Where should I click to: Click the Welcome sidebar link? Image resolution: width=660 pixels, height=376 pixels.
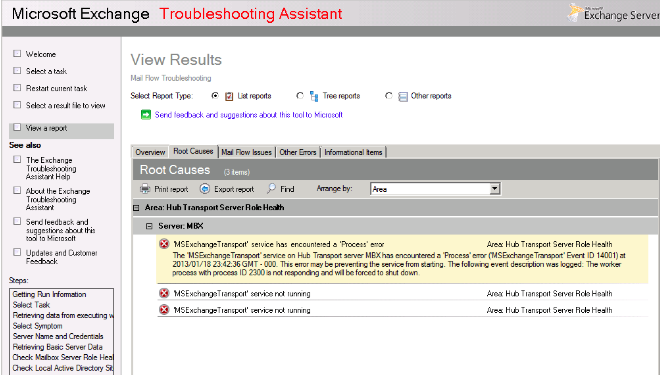pyautogui.click(x=41, y=54)
